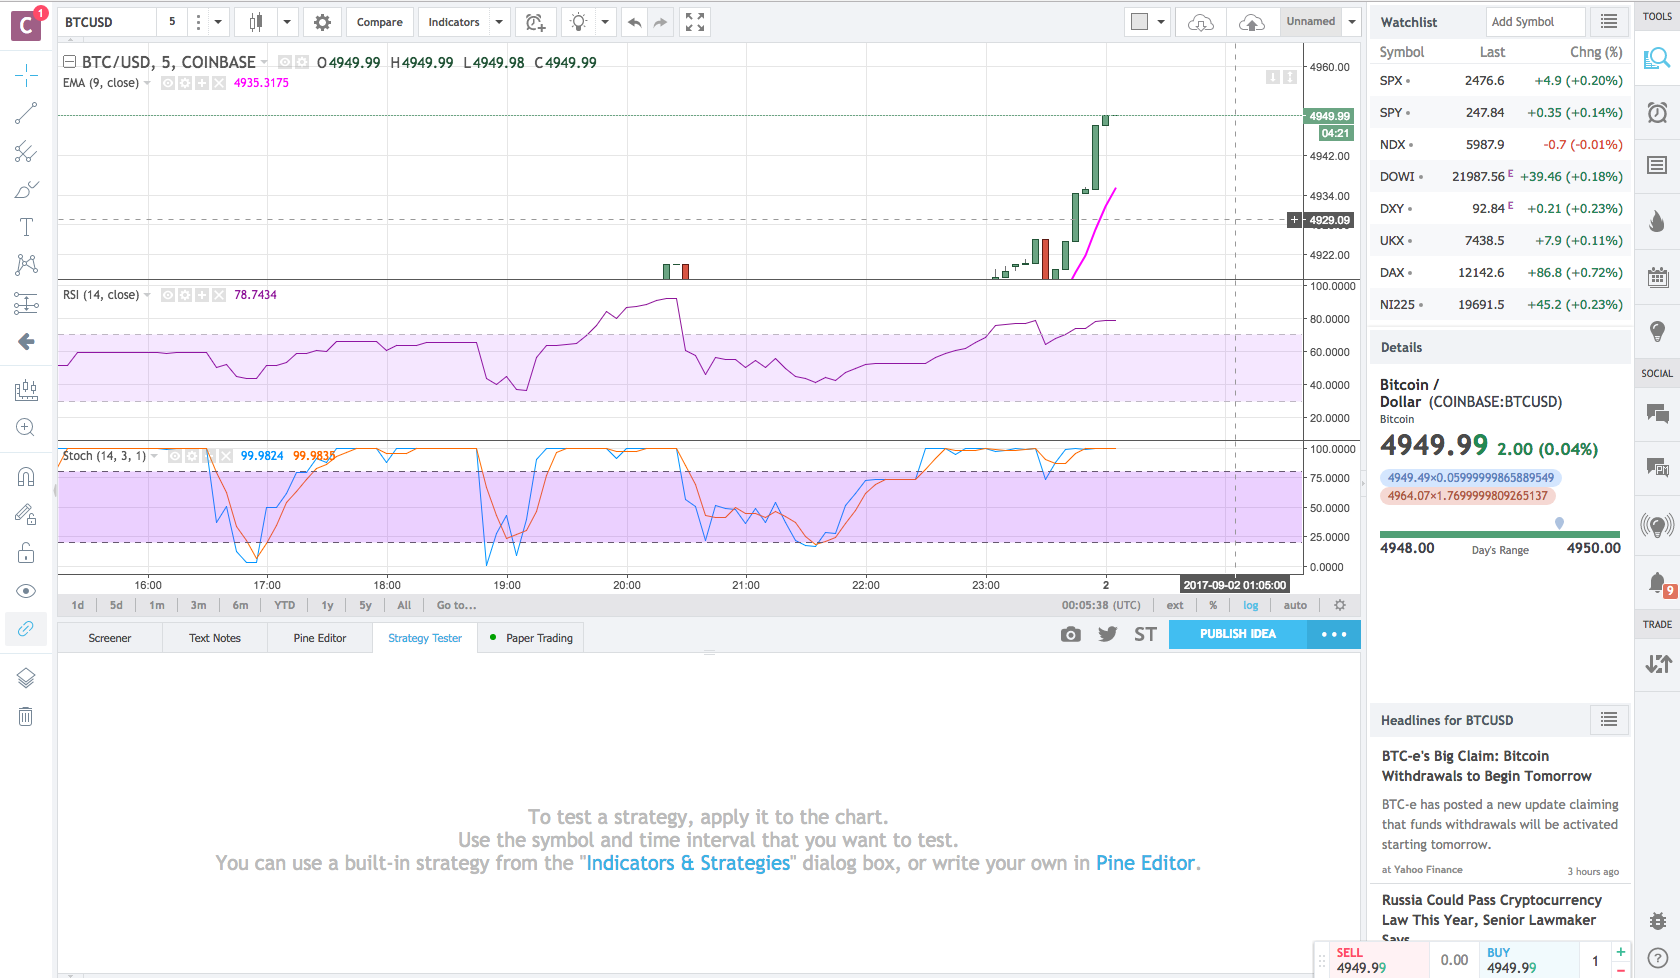The height and width of the screenshot is (978, 1680).
Task: Open the Pine Editor tab
Action: (x=320, y=638)
